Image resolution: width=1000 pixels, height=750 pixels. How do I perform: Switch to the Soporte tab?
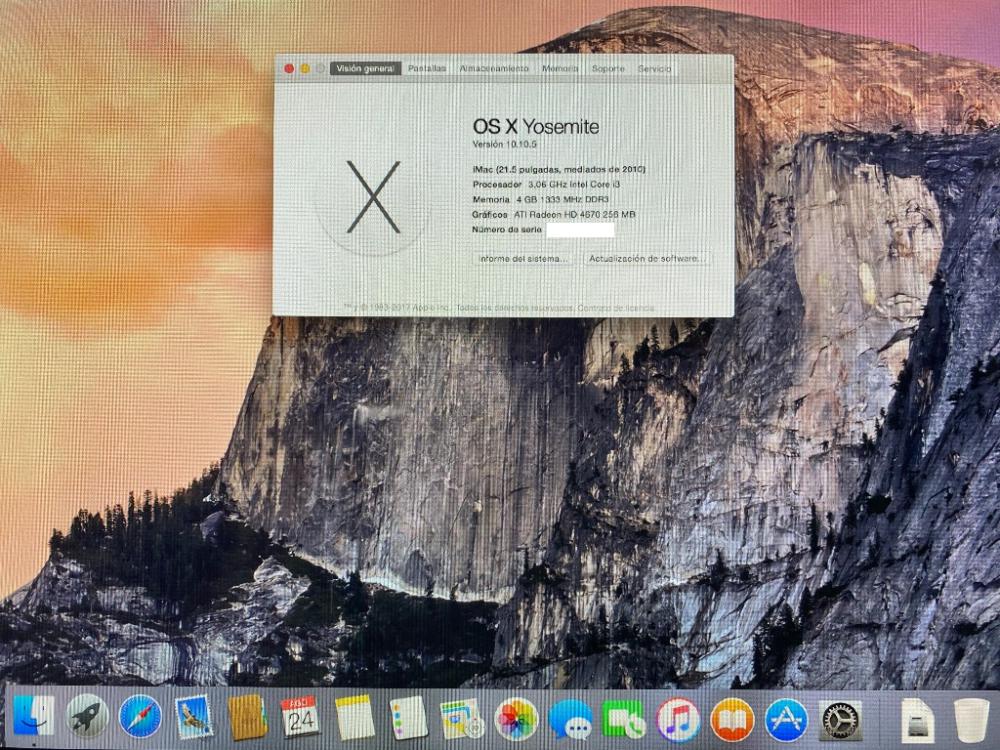click(608, 68)
